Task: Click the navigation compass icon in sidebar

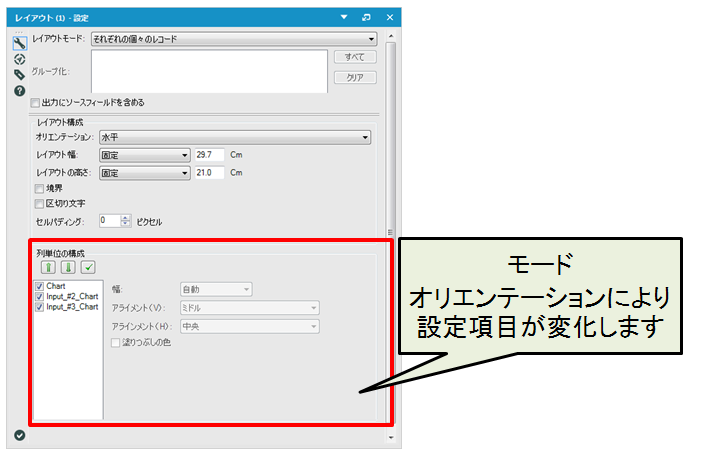Action: [19, 58]
